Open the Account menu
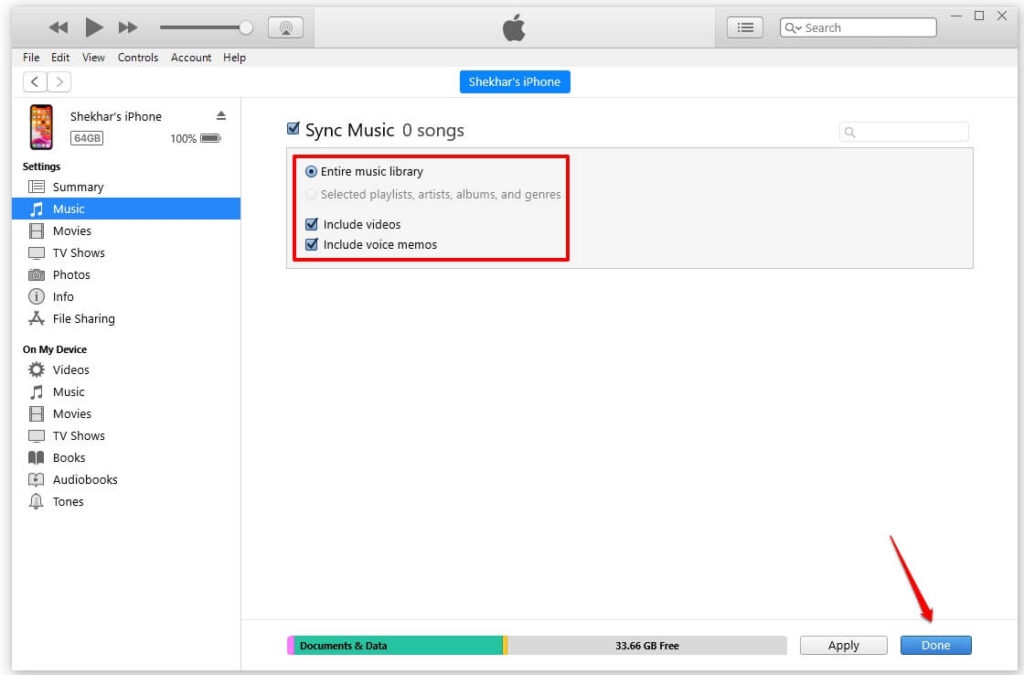The width and height of the screenshot is (1024, 675). (x=191, y=57)
